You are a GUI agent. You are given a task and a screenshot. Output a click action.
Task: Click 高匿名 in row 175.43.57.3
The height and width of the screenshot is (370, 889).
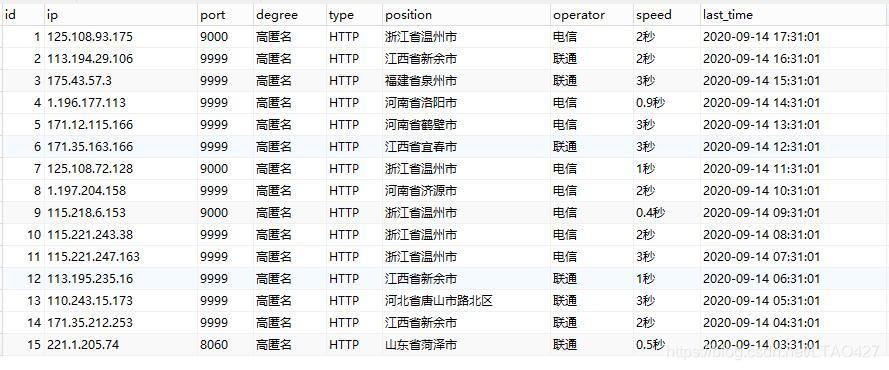[x=274, y=81]
